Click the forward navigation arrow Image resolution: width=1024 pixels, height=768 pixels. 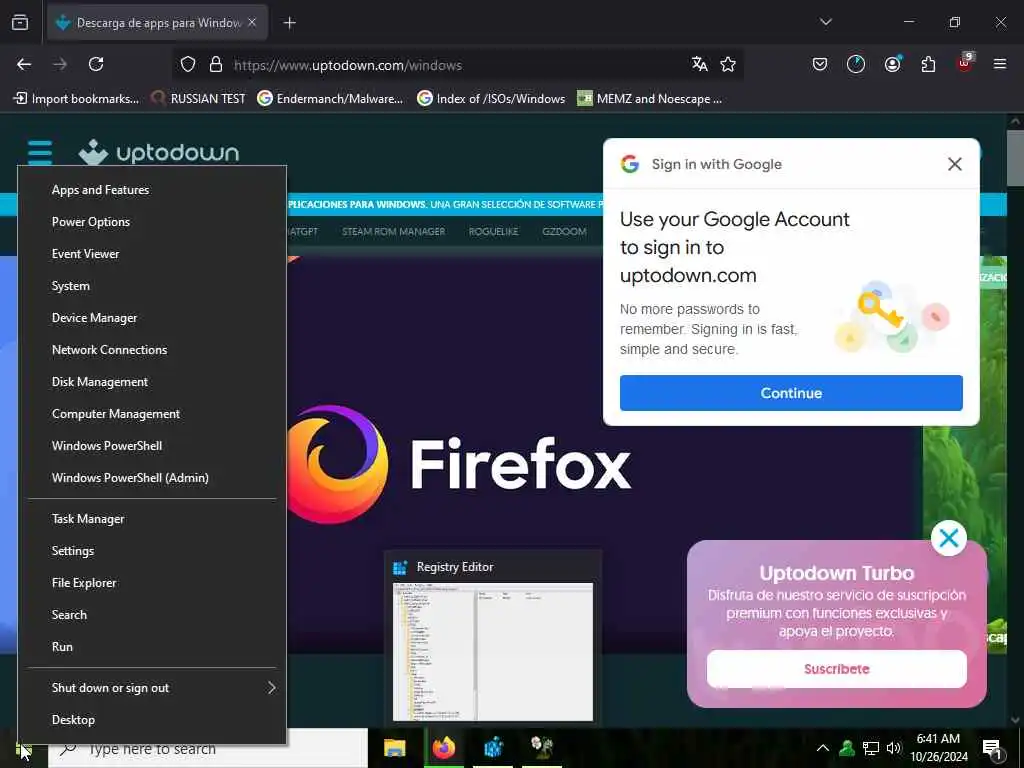(60, 64)
